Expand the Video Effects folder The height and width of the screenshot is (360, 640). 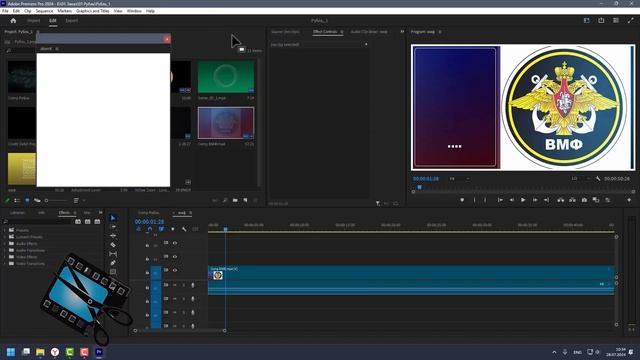coord(5,257)
